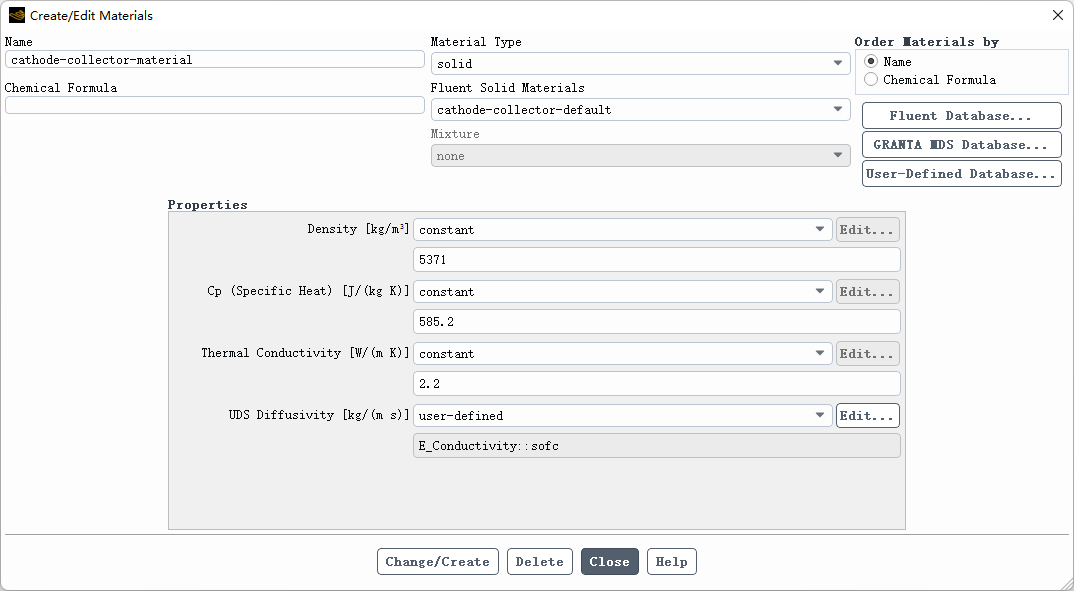Click the material Name input field

click(x=214, y=60)
